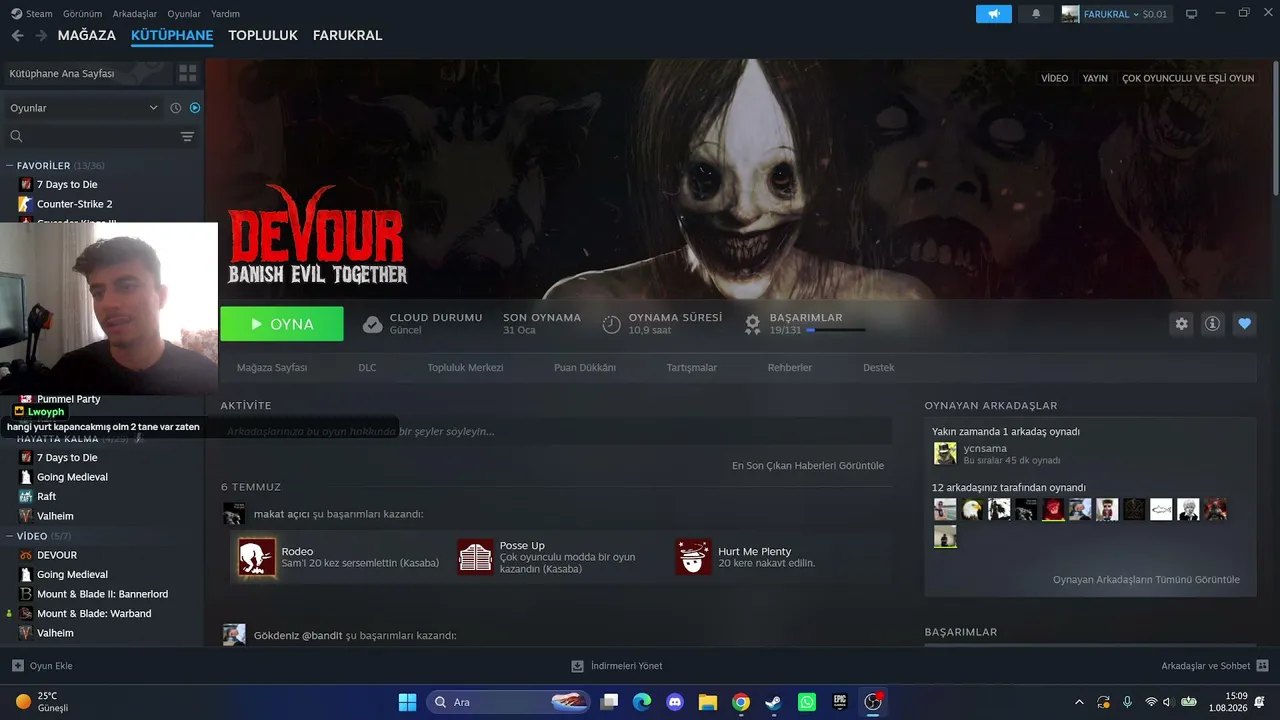The height and width of the screenshot is (720, 1280).
Task: Go to the MAĞAZA section
Action: coord(87,35)
